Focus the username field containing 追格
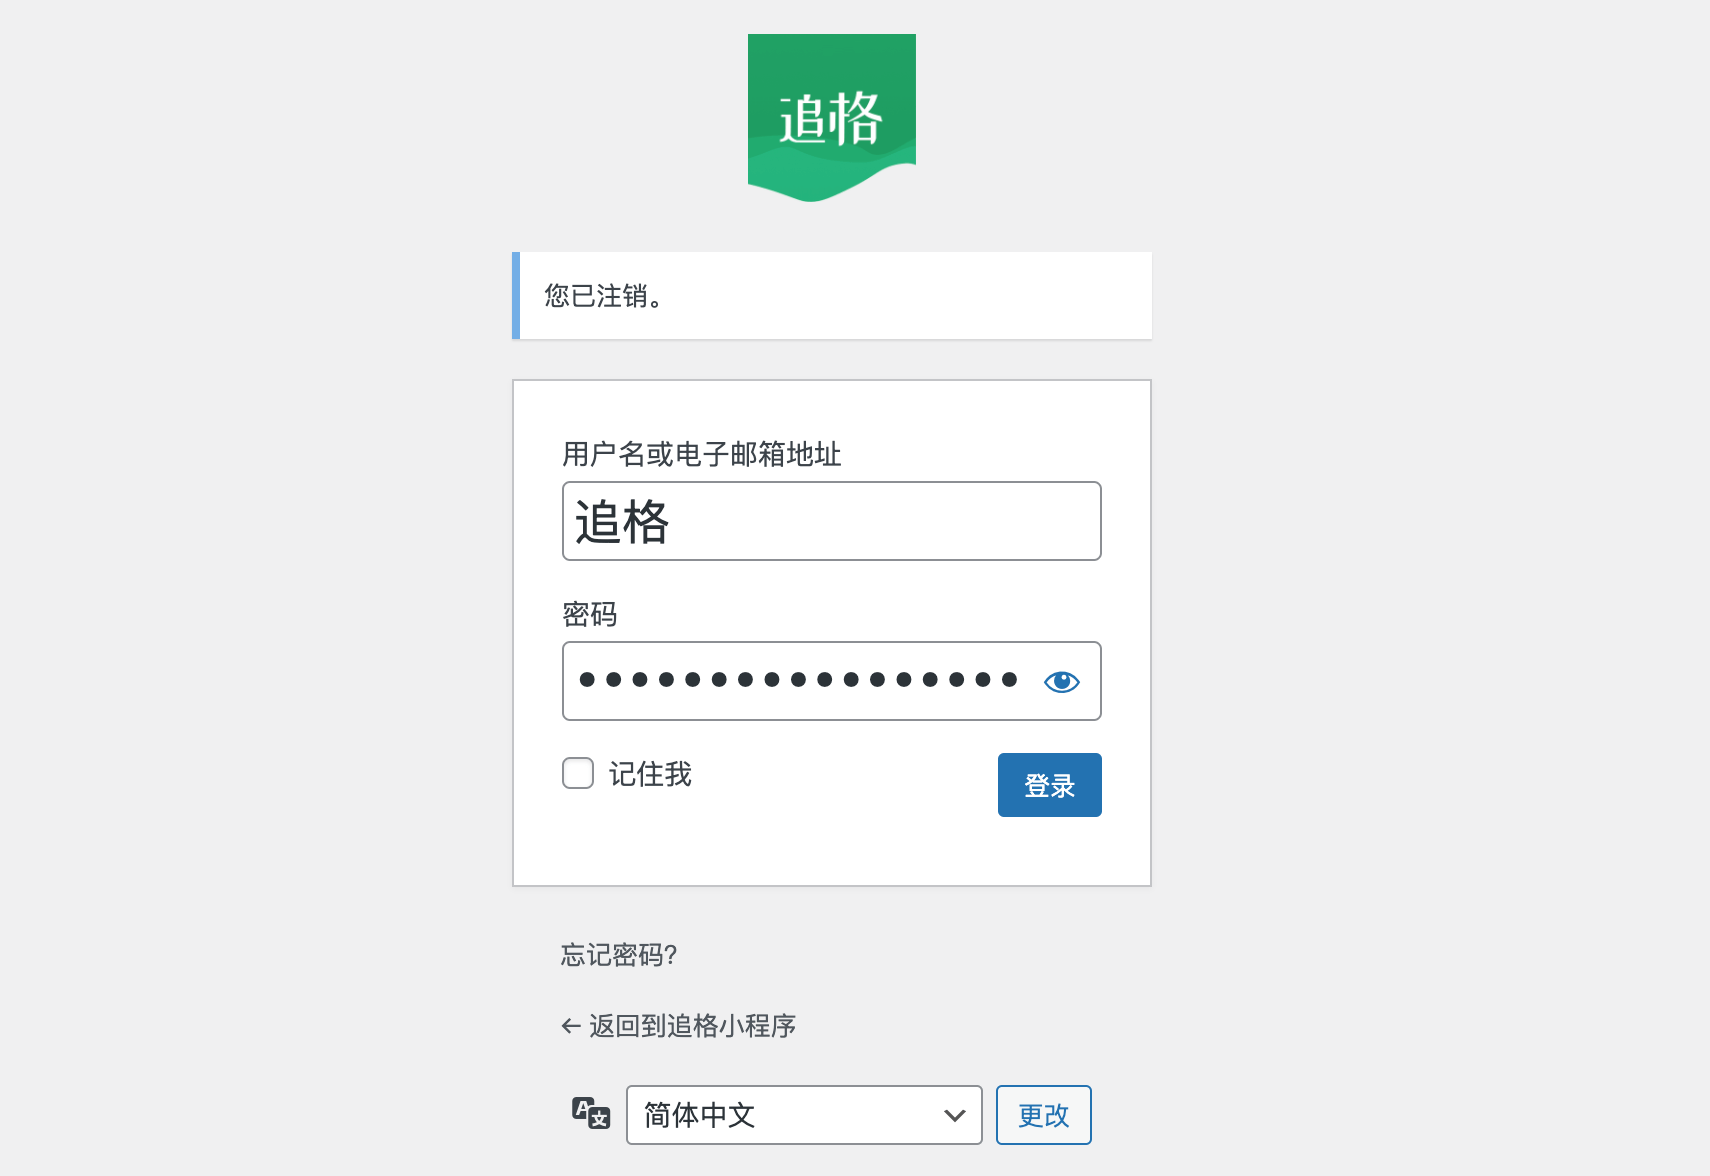 point(832,521)
